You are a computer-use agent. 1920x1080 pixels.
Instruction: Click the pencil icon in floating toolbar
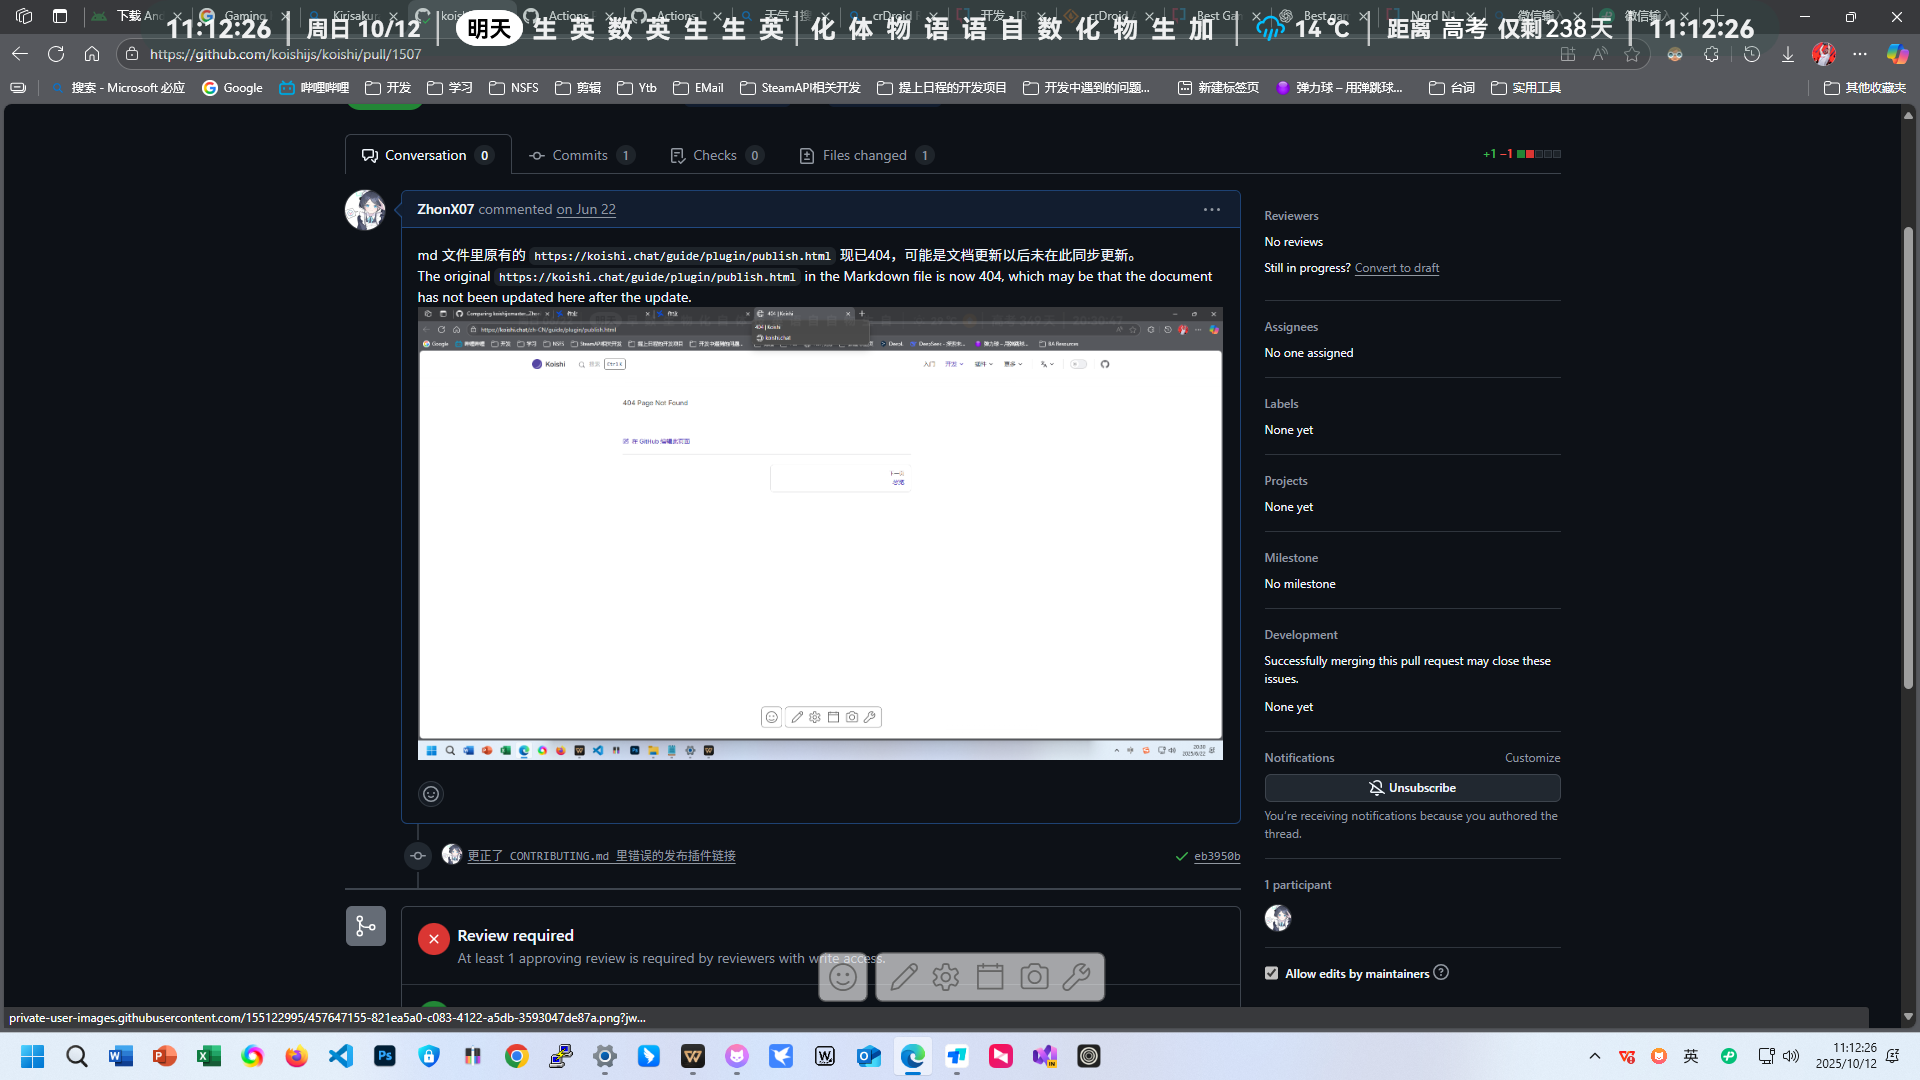tap(904, 977)
